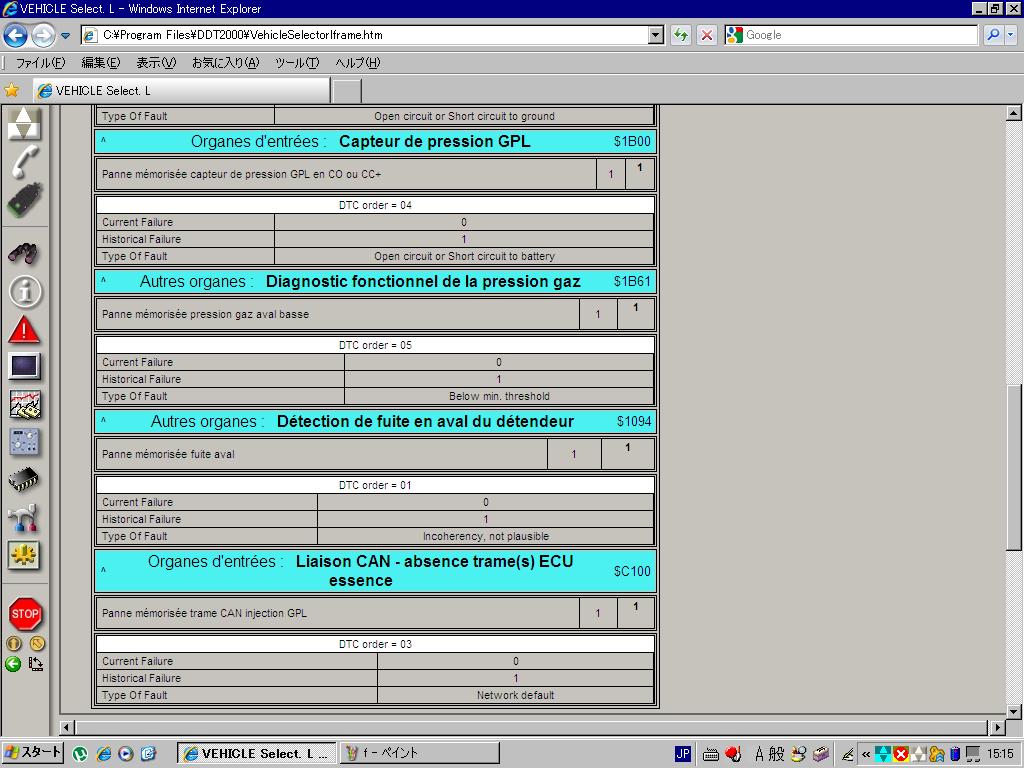Click the スタート Start button
1024x768 pixels.
[33, 753]
